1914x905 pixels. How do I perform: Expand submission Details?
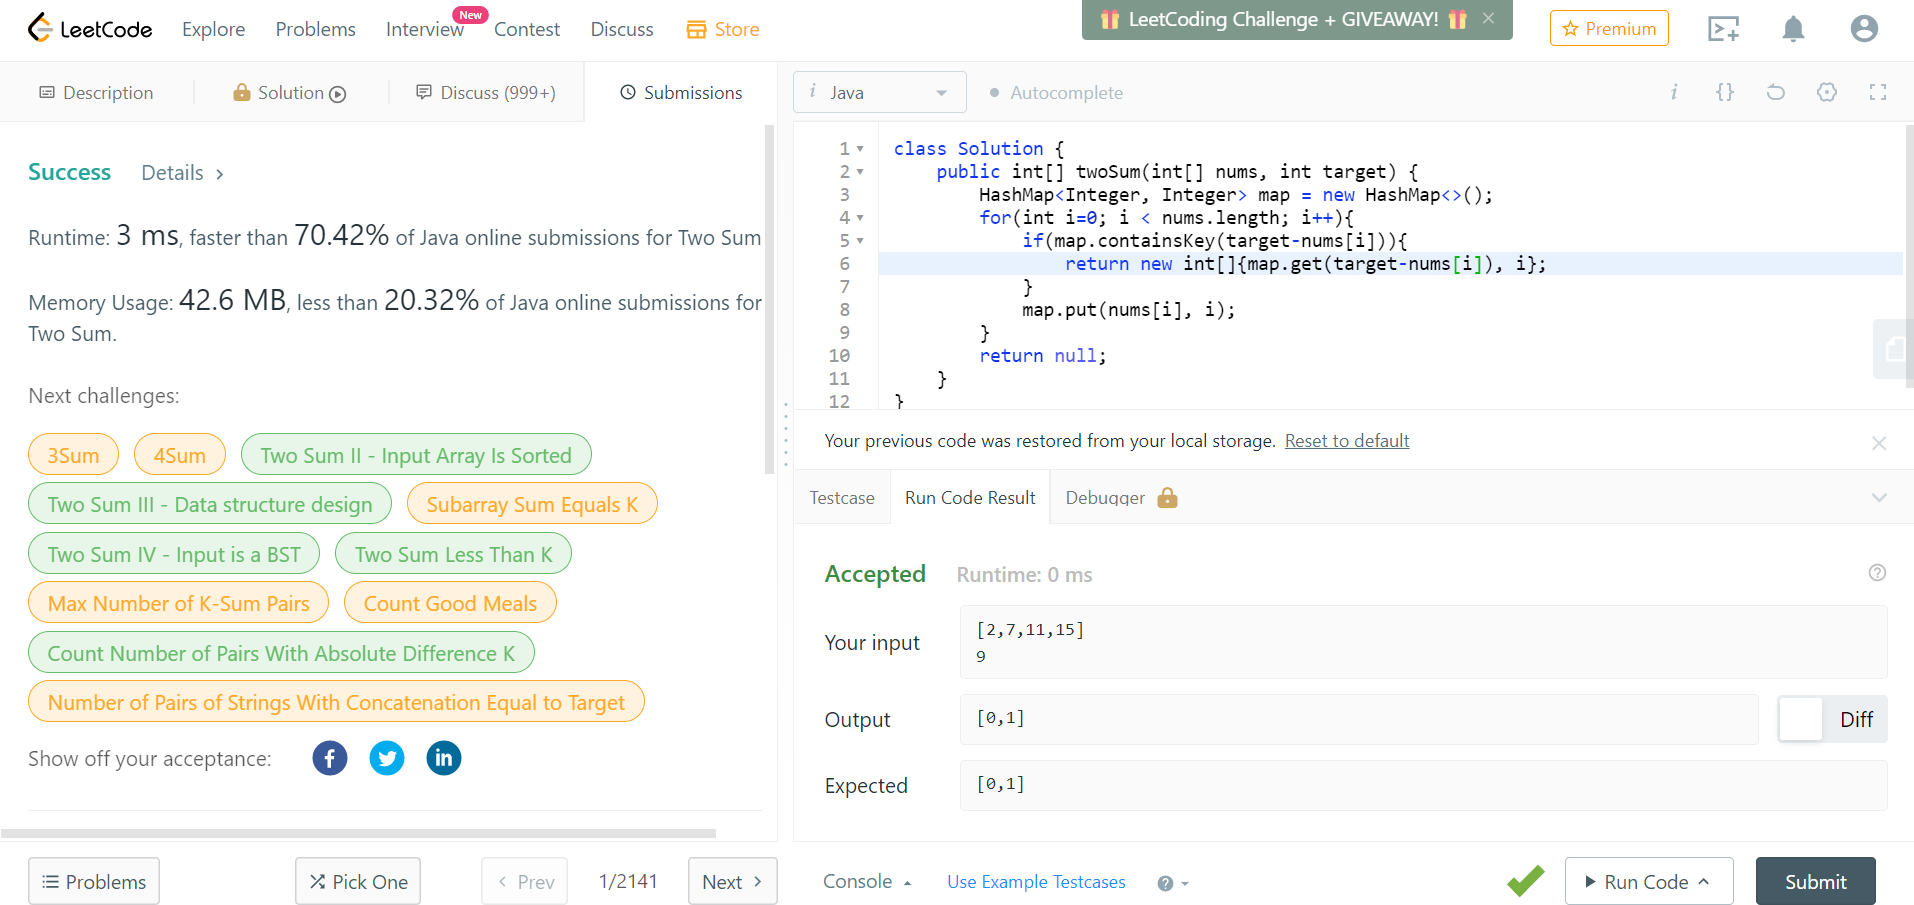(183, 173)
